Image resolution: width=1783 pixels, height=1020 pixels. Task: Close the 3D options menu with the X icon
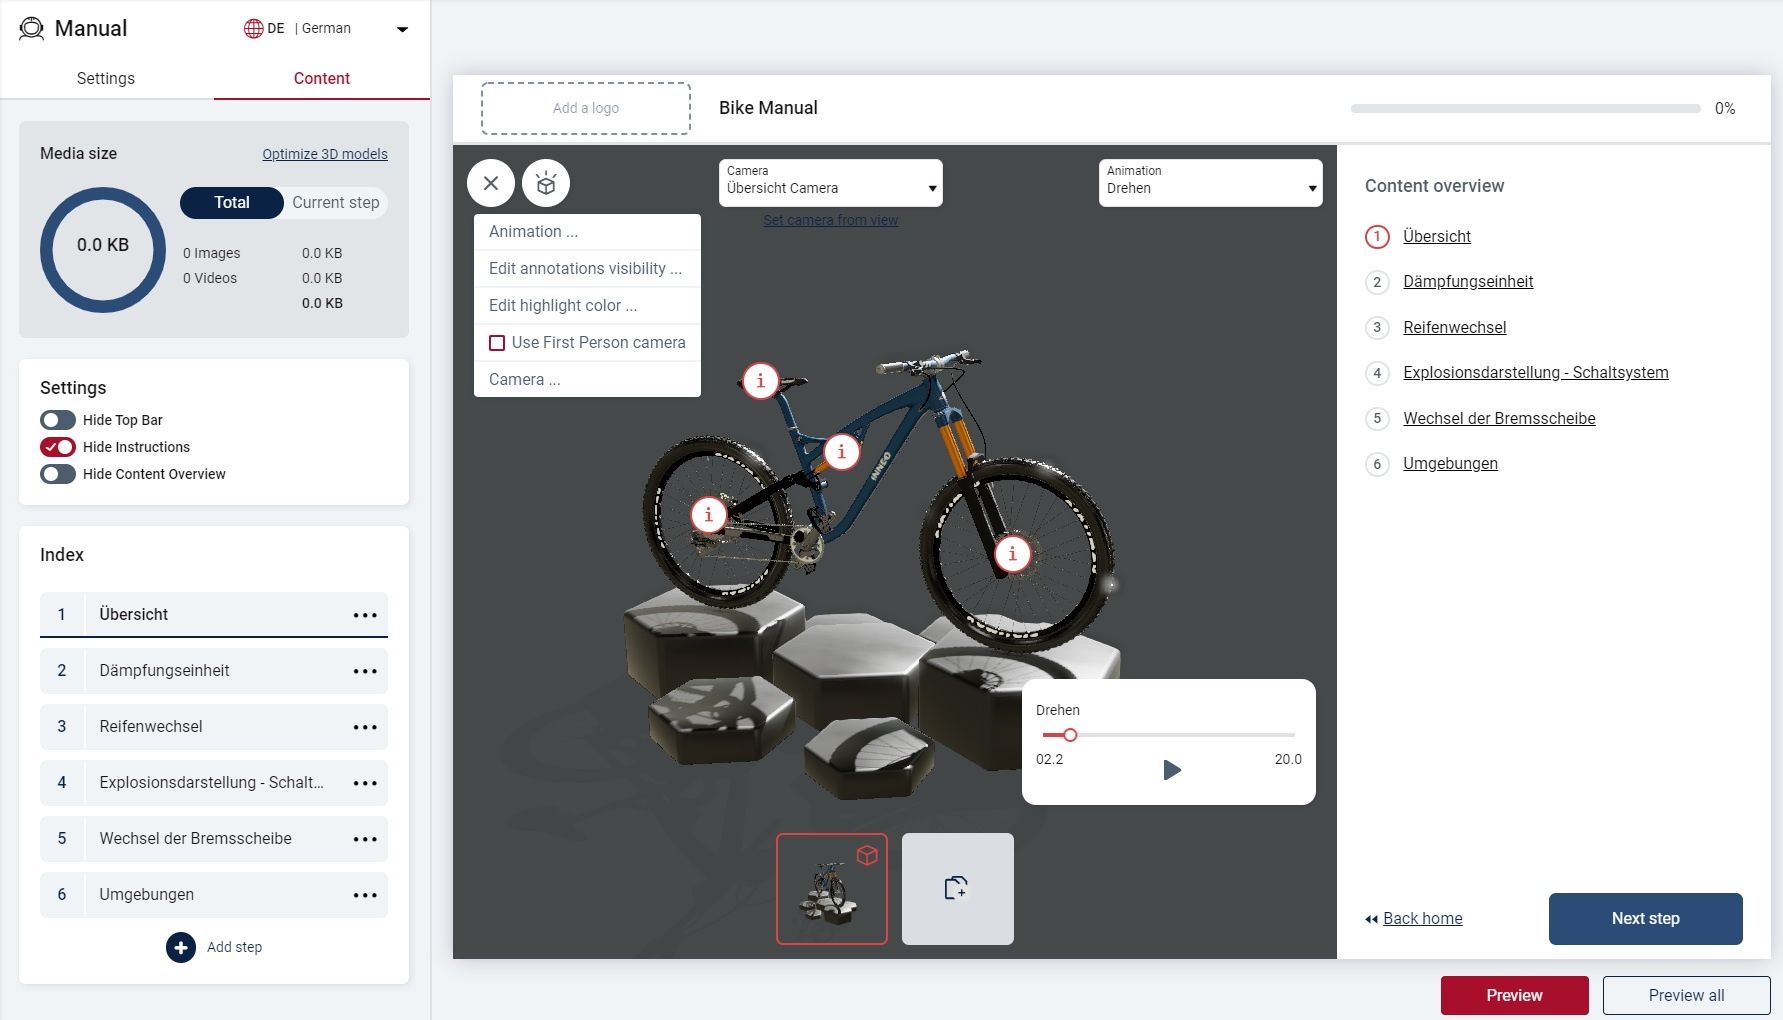(x=491, y=183)
